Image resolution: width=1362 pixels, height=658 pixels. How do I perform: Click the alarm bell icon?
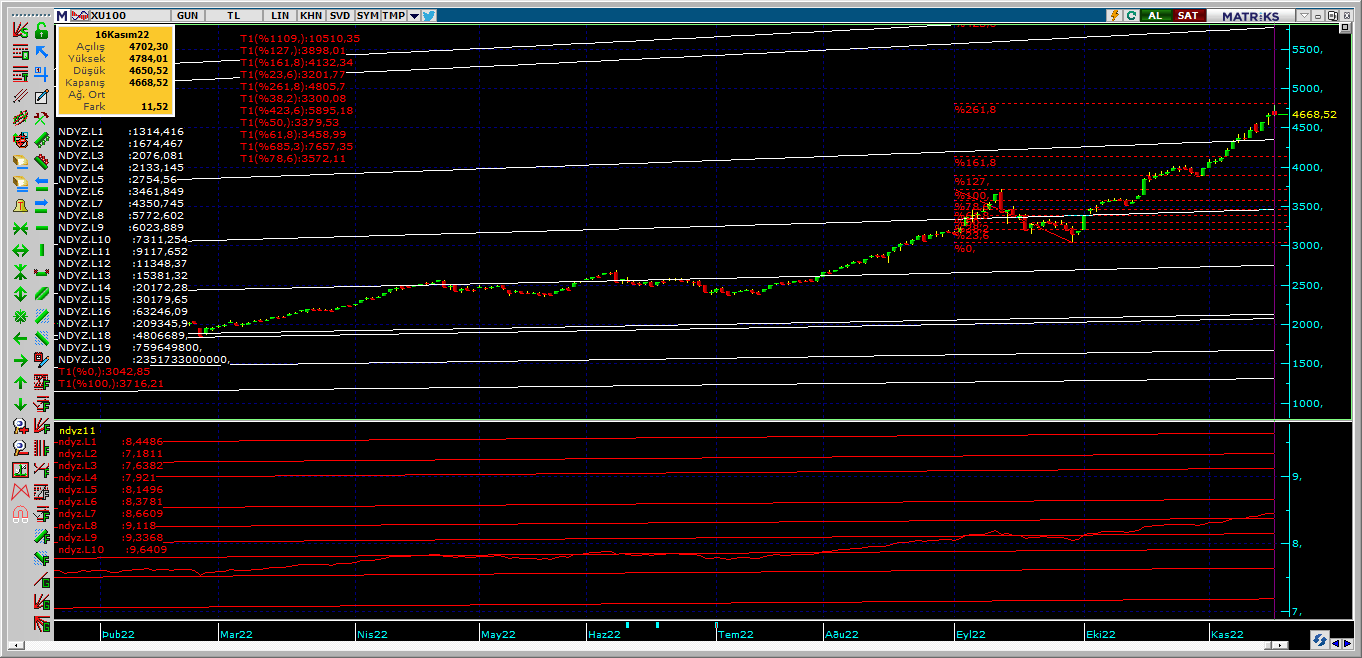click(x=20, y=206)
